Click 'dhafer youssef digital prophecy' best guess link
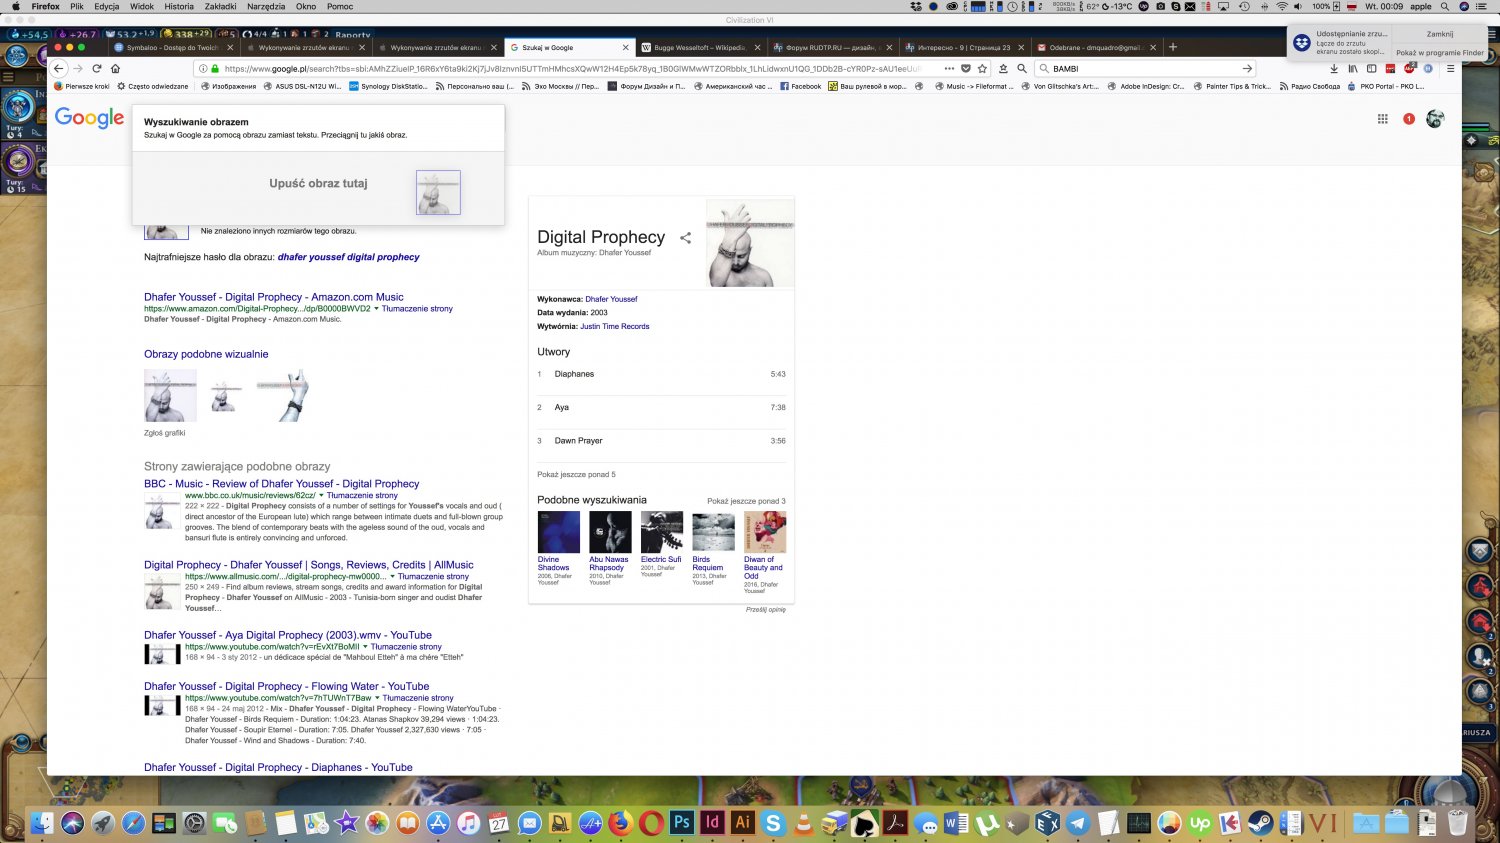1500x843 pixels. click(x=349, y=257)
